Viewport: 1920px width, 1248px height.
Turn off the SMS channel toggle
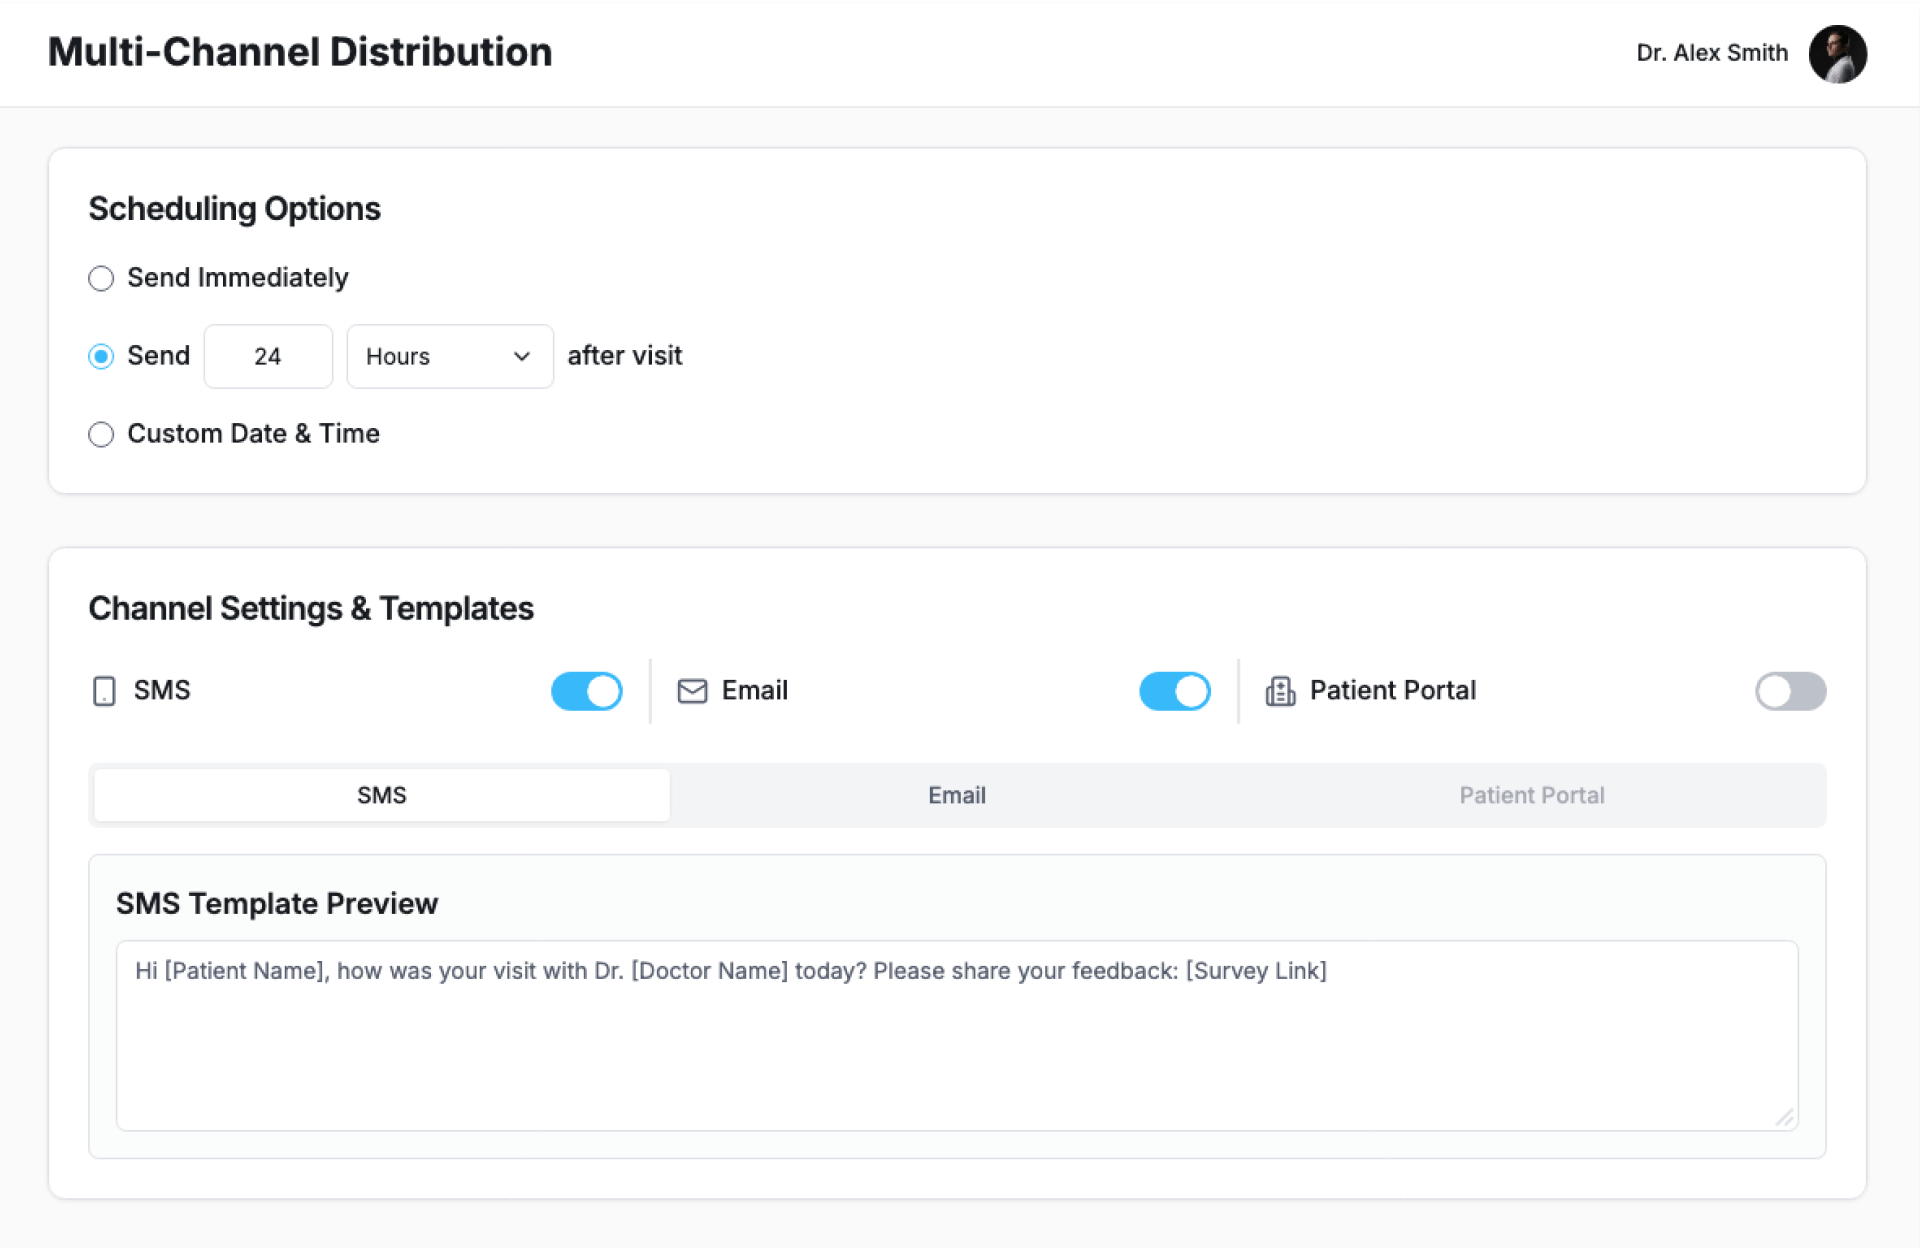587,691
